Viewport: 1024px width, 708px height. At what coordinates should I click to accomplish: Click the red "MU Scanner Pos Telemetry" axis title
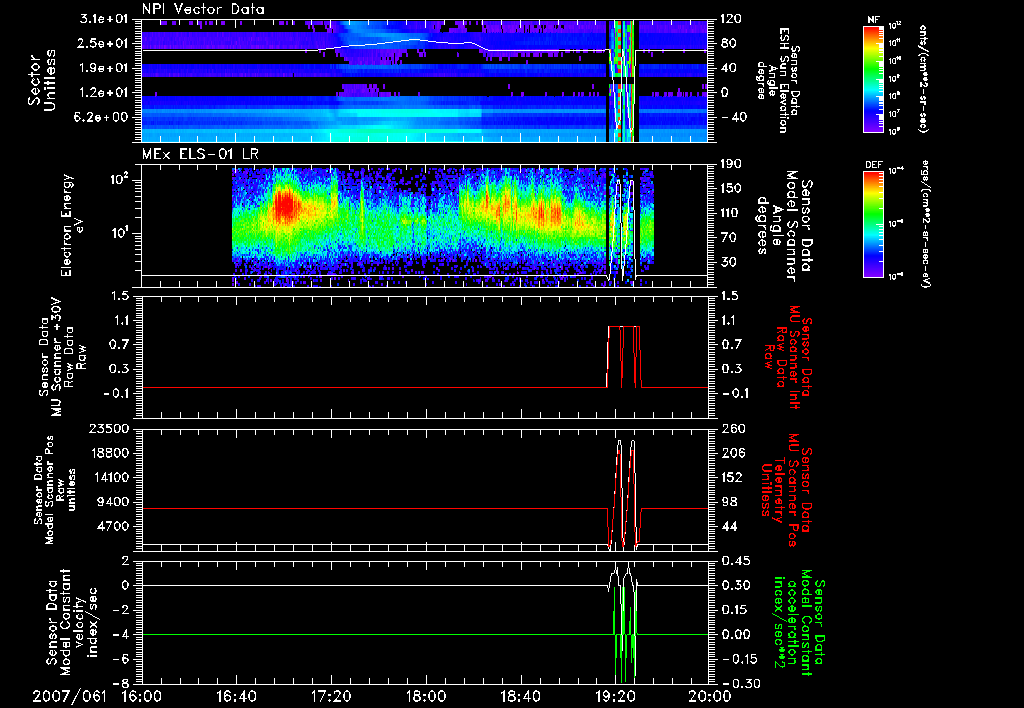pyautogui.click(x=787, y=490)
